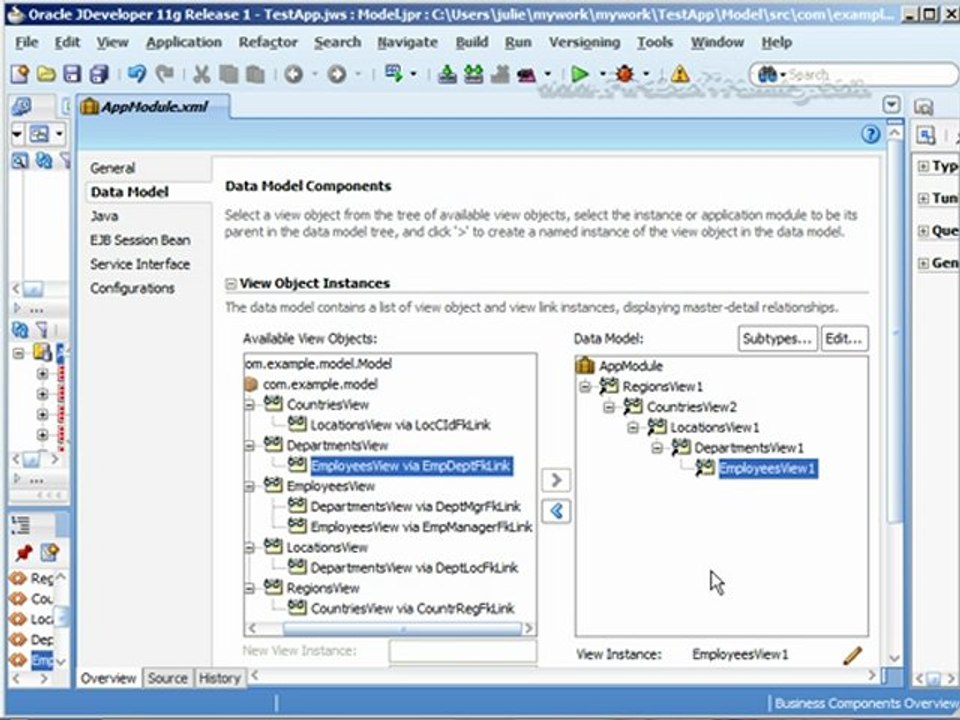The width and height of the screenshot is (960, 720).
Task: Open the editor tab list dropdown
Action: [x=891, y=105]
